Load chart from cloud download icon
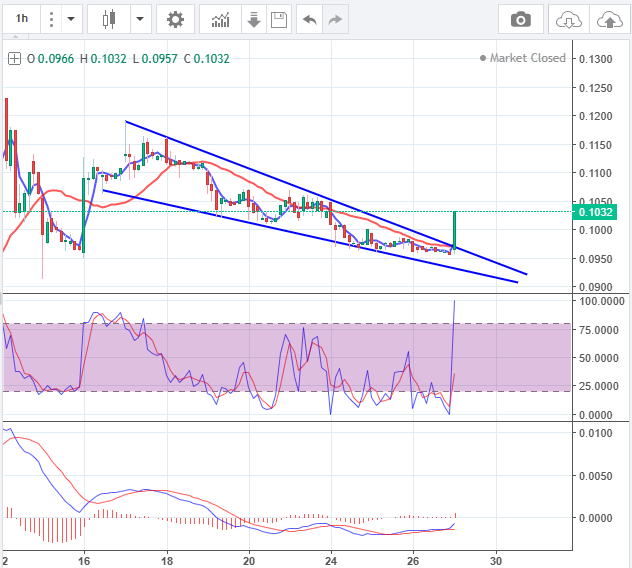Viewport: 632px width, 568px height. [x=569, y=19]
